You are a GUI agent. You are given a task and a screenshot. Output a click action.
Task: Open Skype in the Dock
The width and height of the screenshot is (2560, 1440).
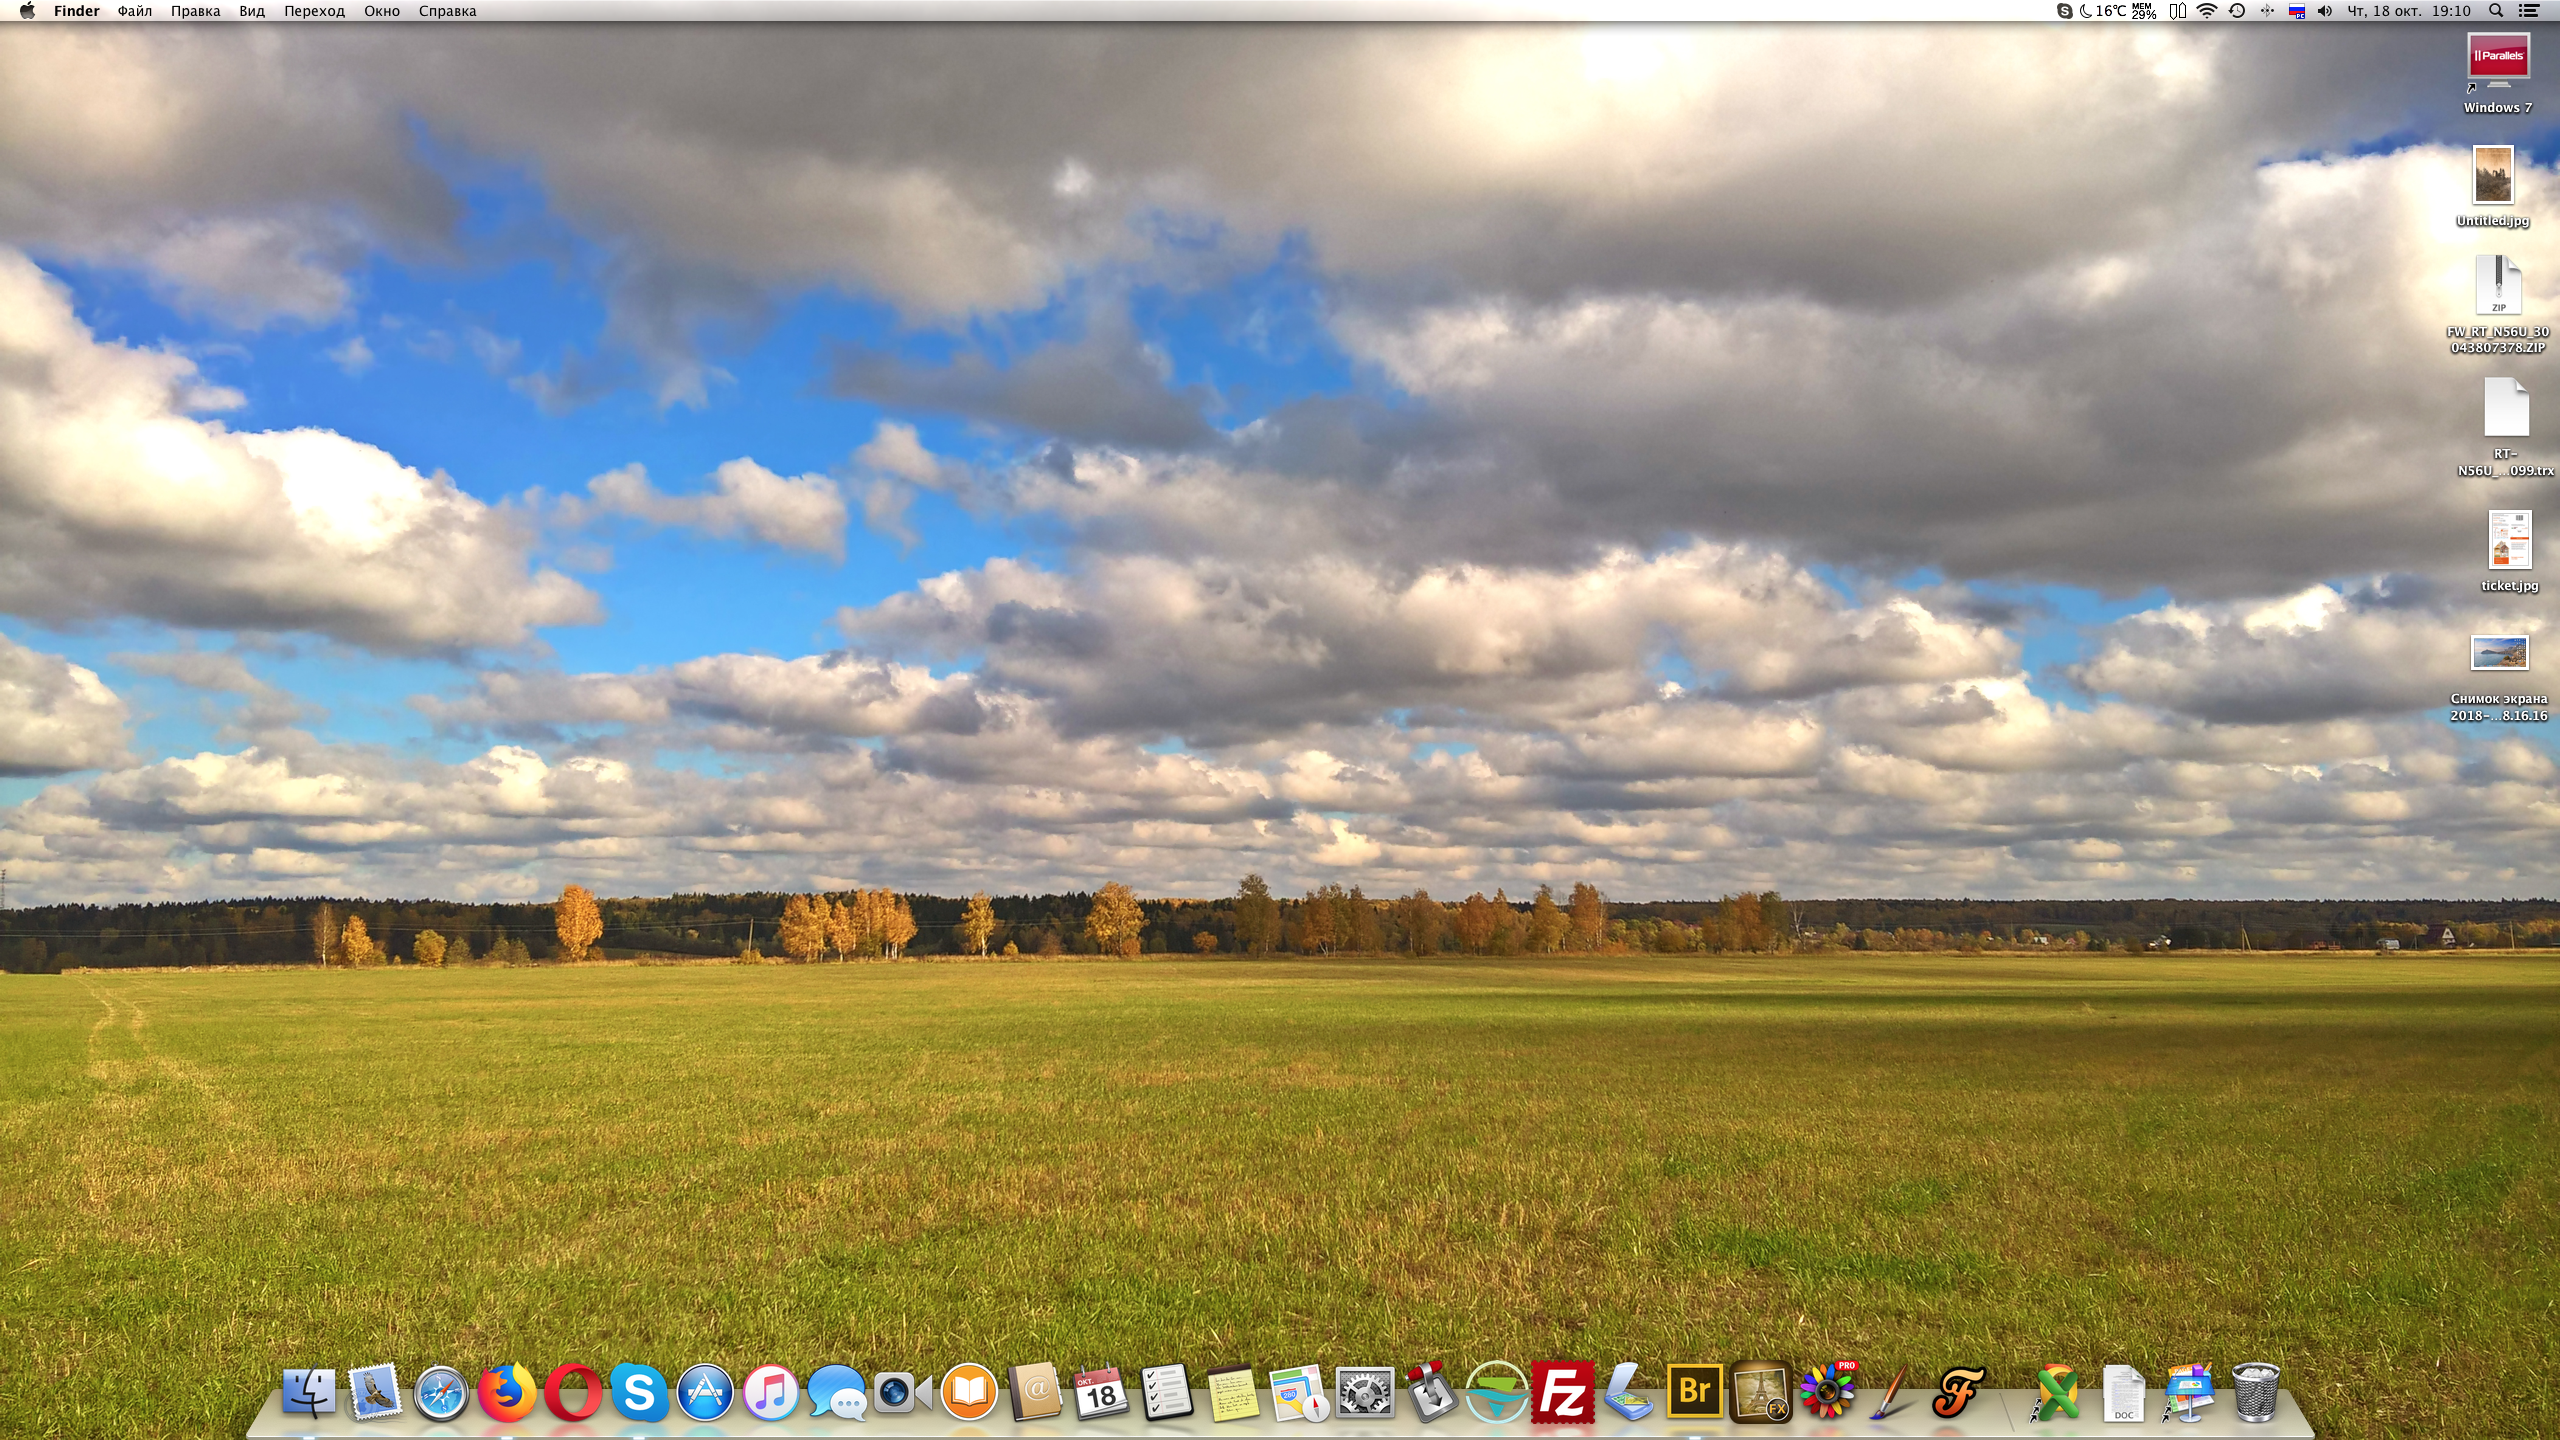click(639, 1392)
